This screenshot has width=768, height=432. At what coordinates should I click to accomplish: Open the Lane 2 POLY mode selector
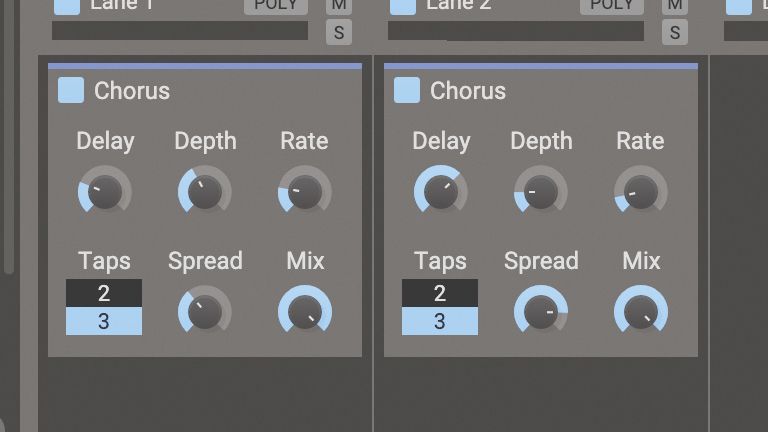click(612, 5)
